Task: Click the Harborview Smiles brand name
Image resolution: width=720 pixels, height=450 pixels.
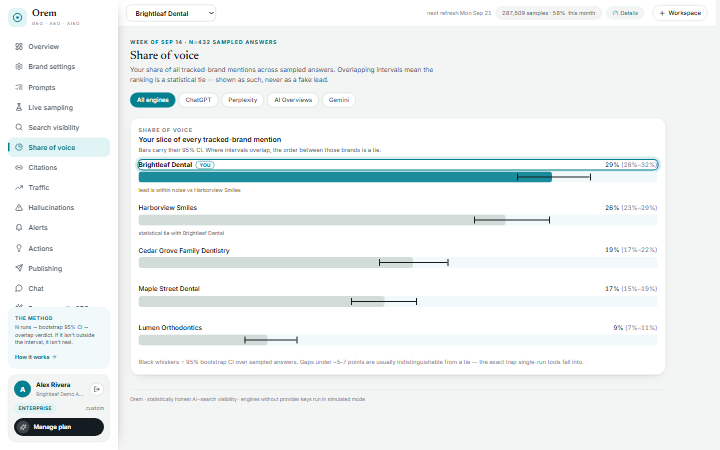Action: pos(168,208)
